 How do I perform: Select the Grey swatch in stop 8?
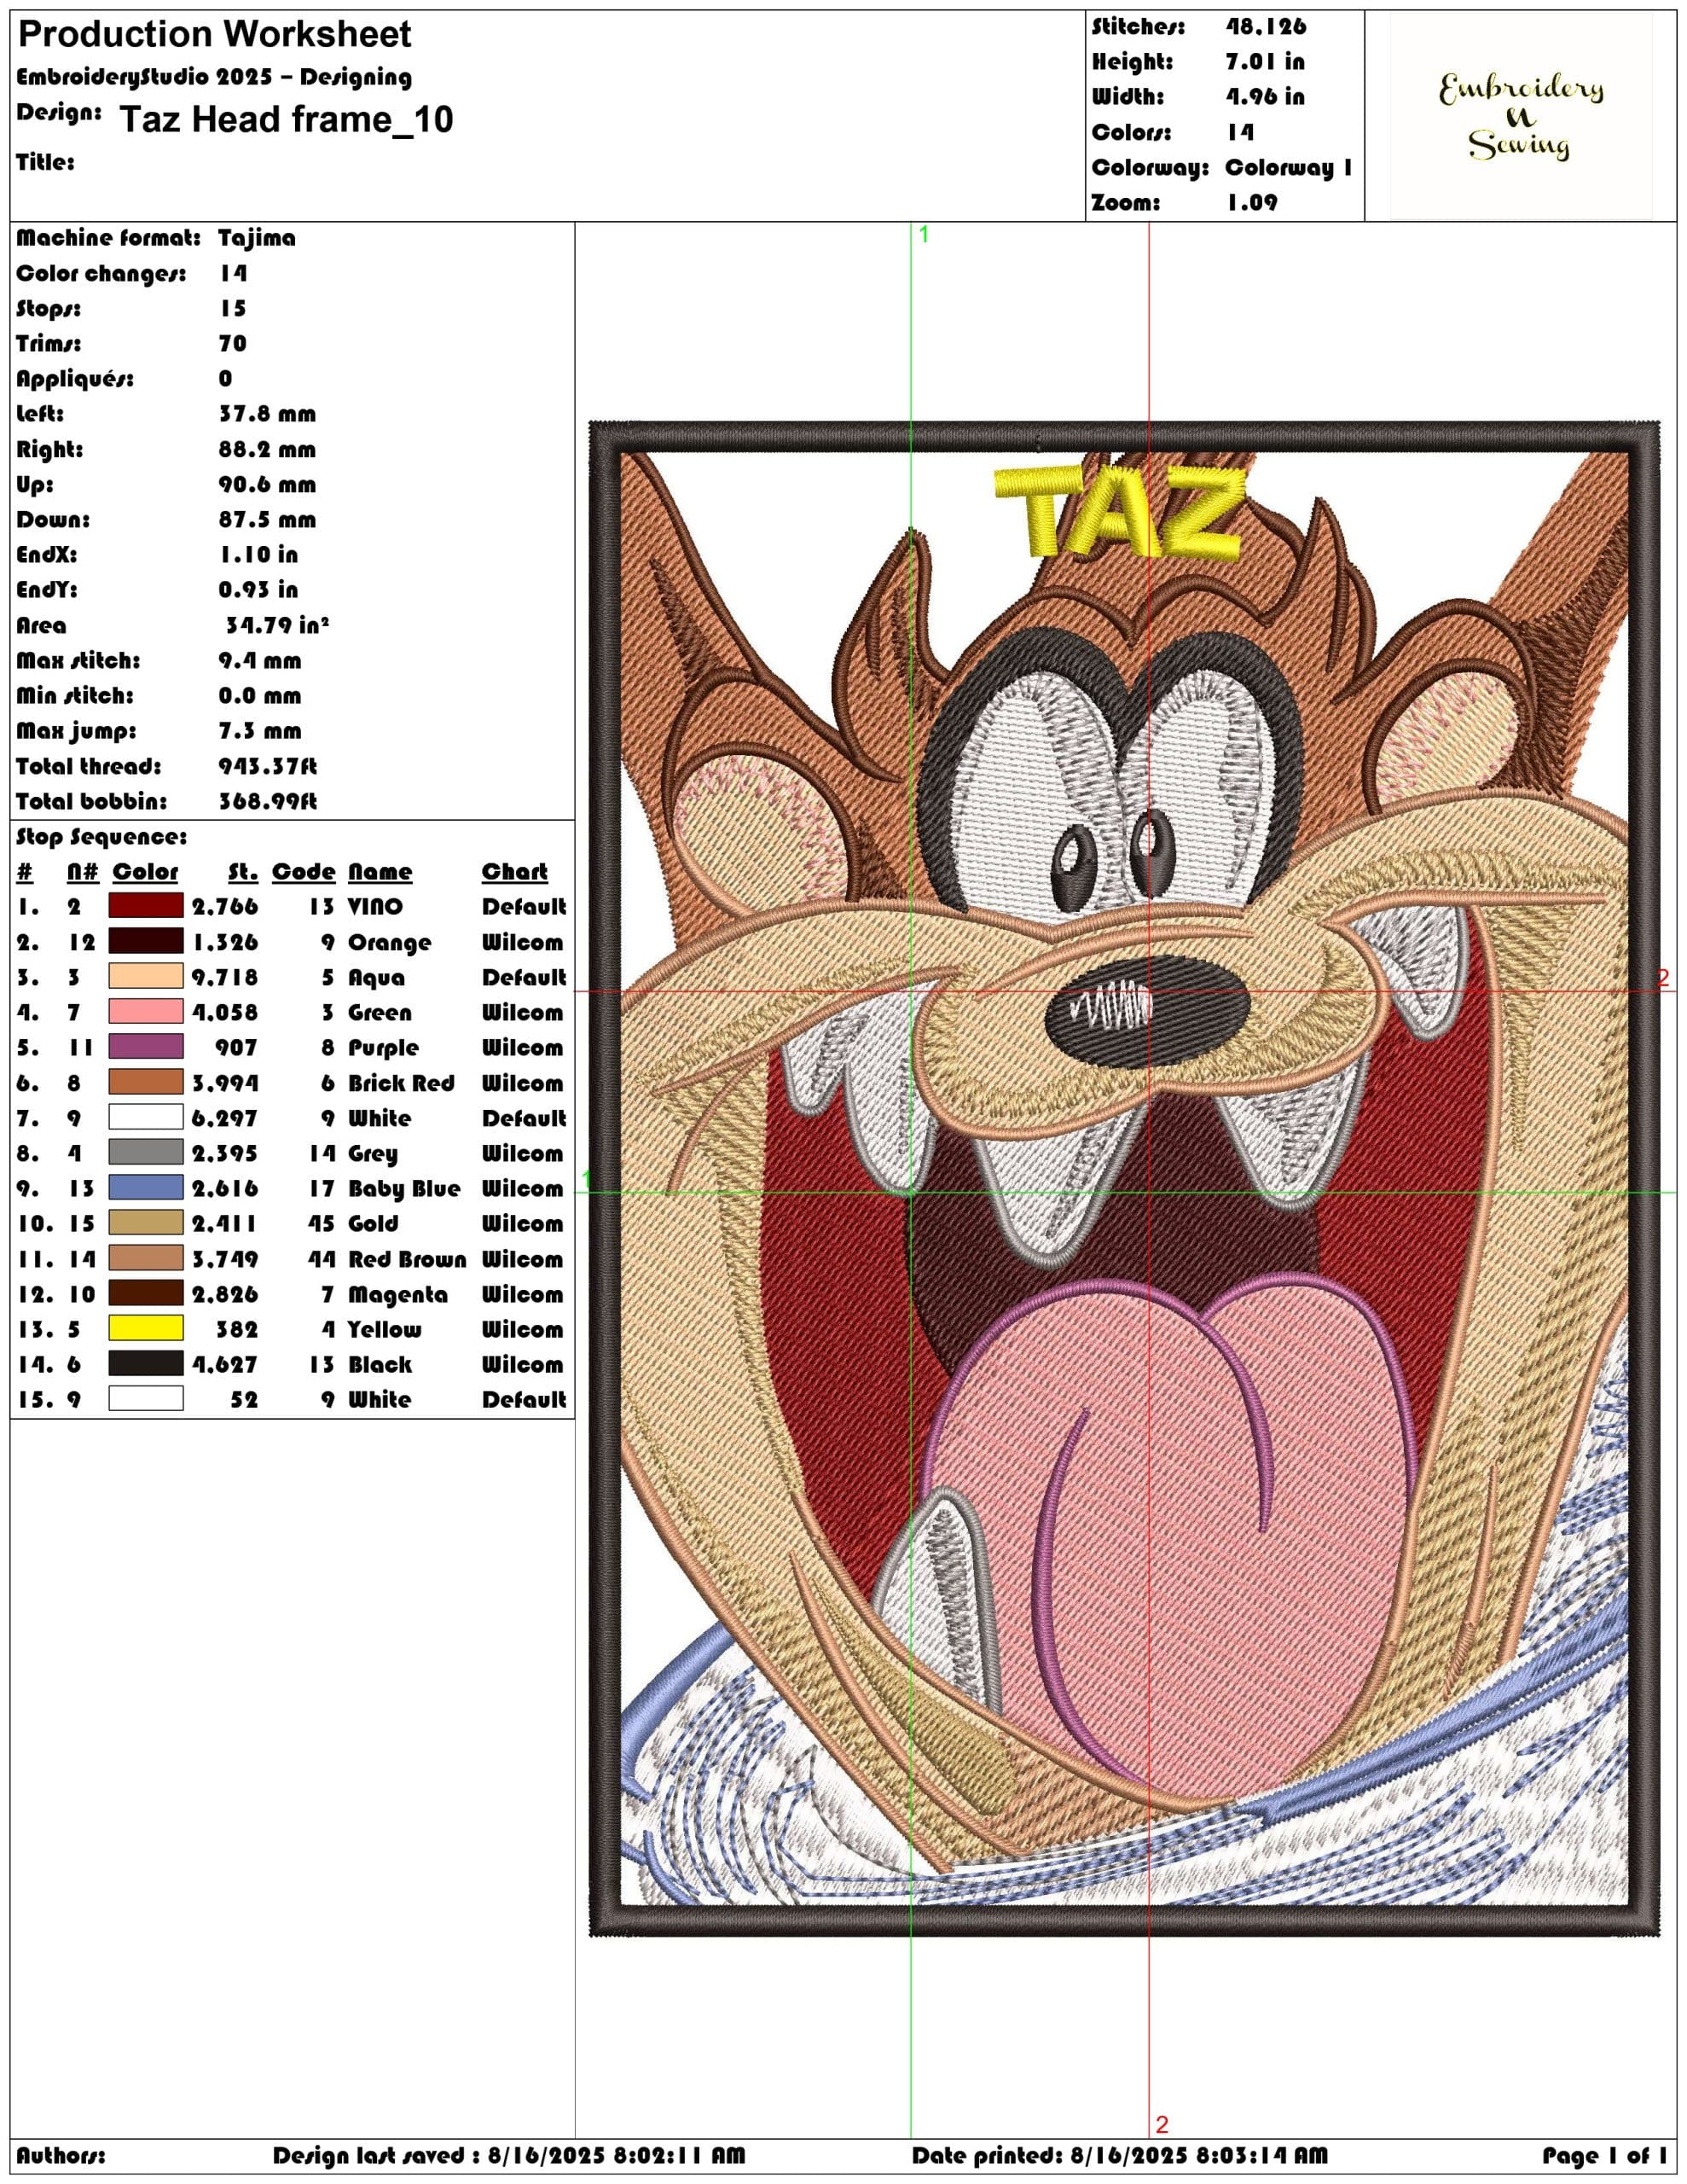(146, 1152)
